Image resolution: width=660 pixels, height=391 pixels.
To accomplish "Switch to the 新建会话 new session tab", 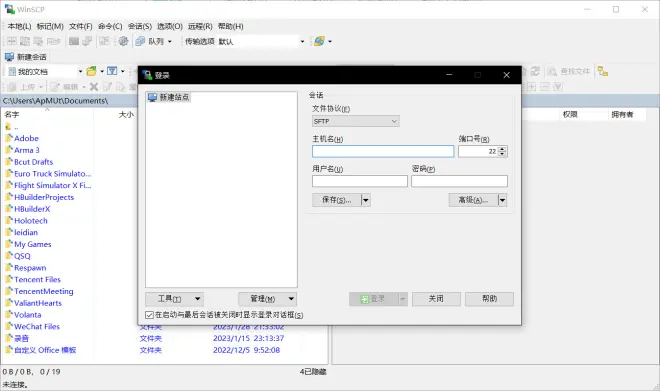I will [26, 57].
